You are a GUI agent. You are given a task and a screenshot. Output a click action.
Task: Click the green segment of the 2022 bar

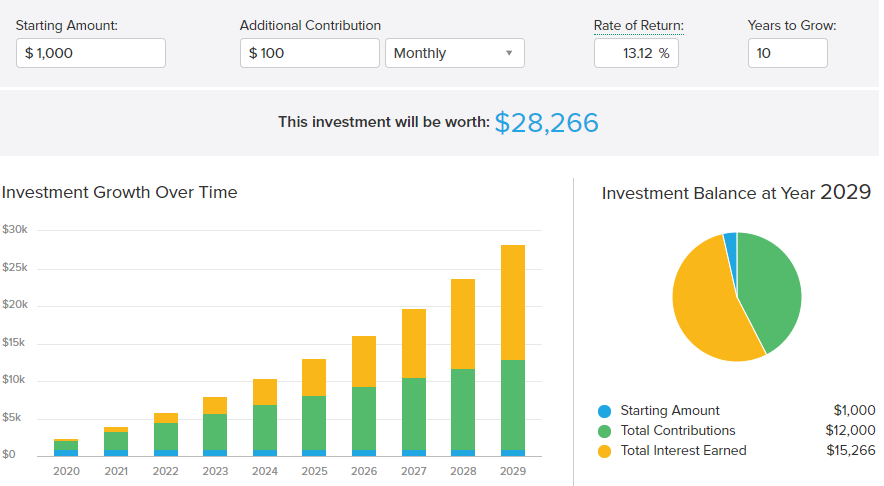(x=166, y=436)
